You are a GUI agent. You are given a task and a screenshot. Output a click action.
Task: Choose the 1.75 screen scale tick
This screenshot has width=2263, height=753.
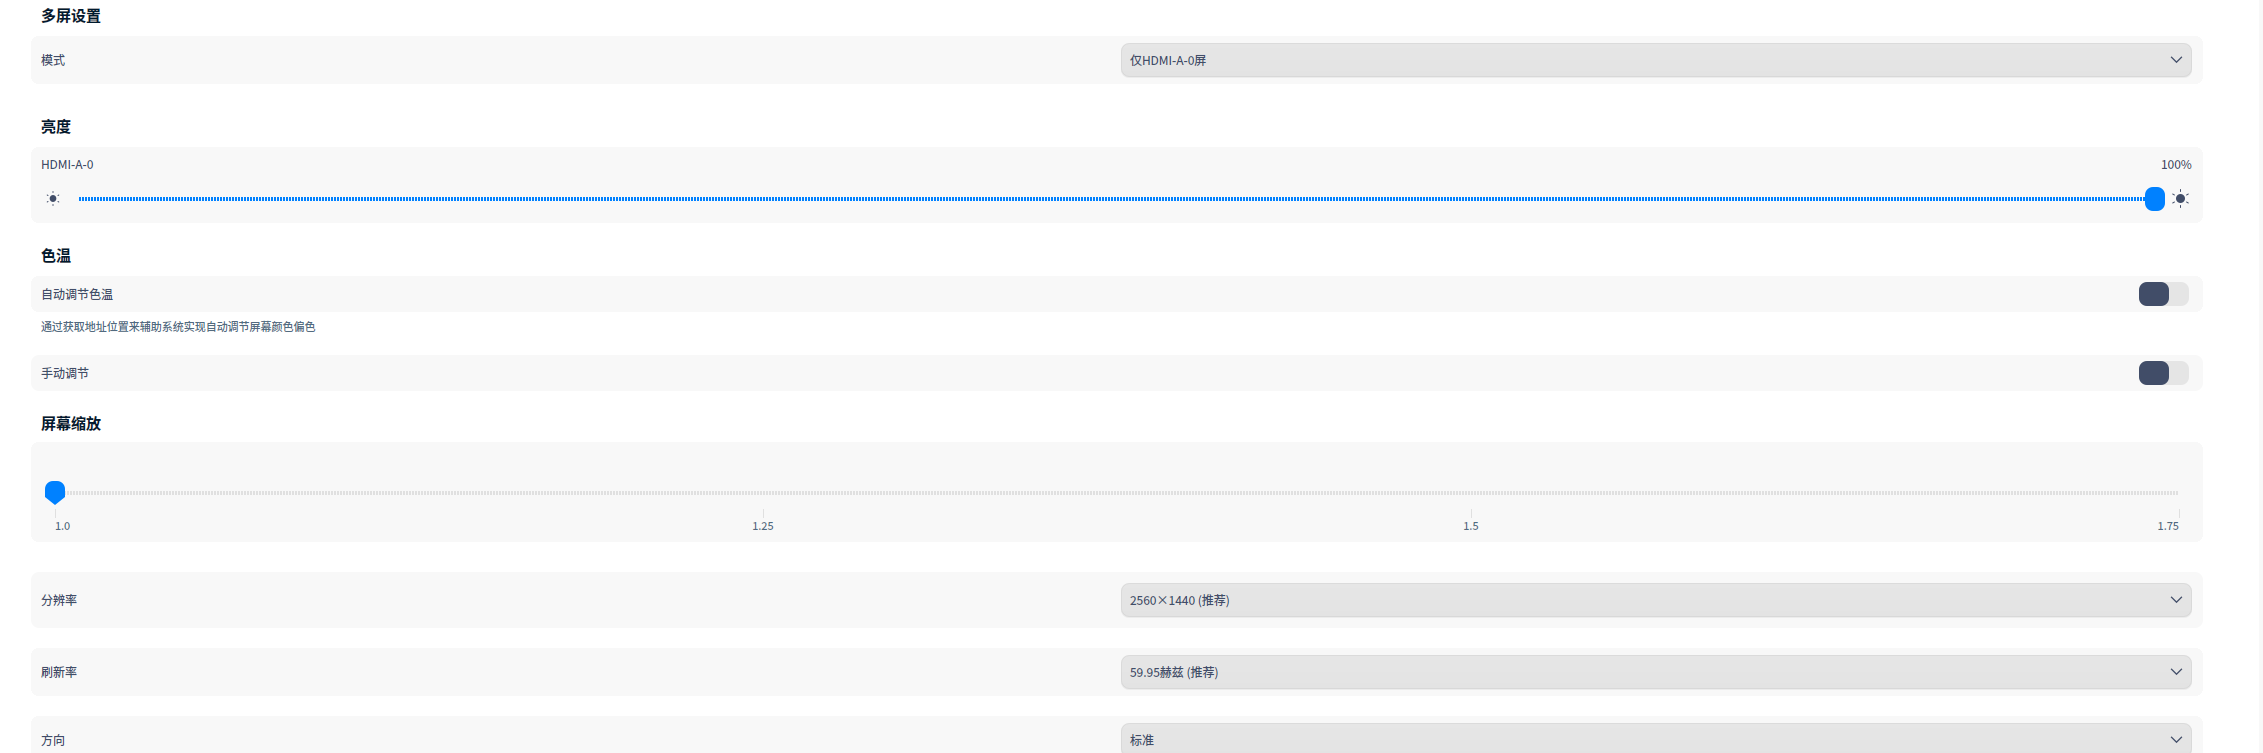coord(2178,493)
